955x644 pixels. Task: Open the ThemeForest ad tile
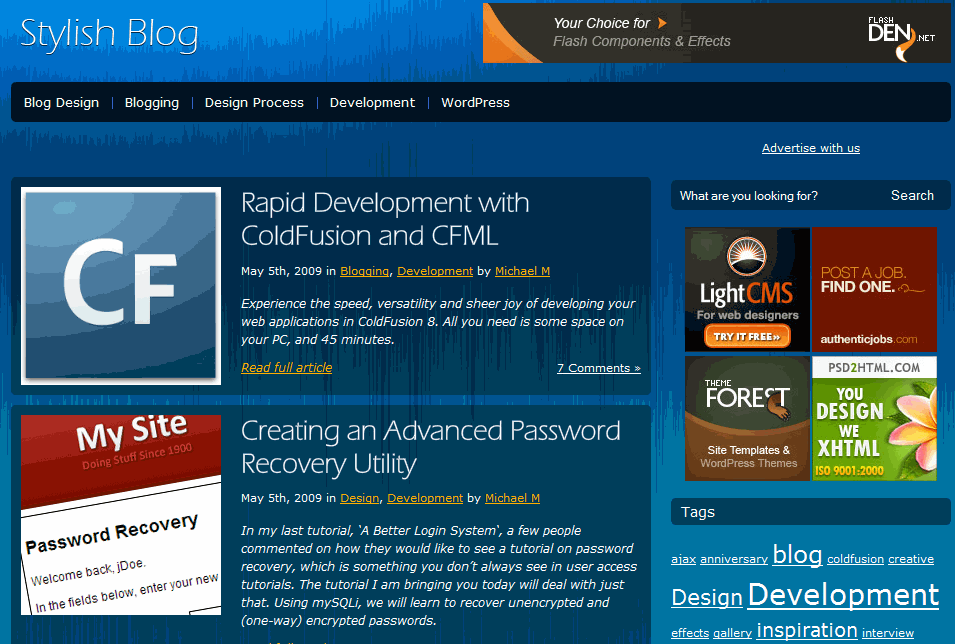tap(747, 419)
